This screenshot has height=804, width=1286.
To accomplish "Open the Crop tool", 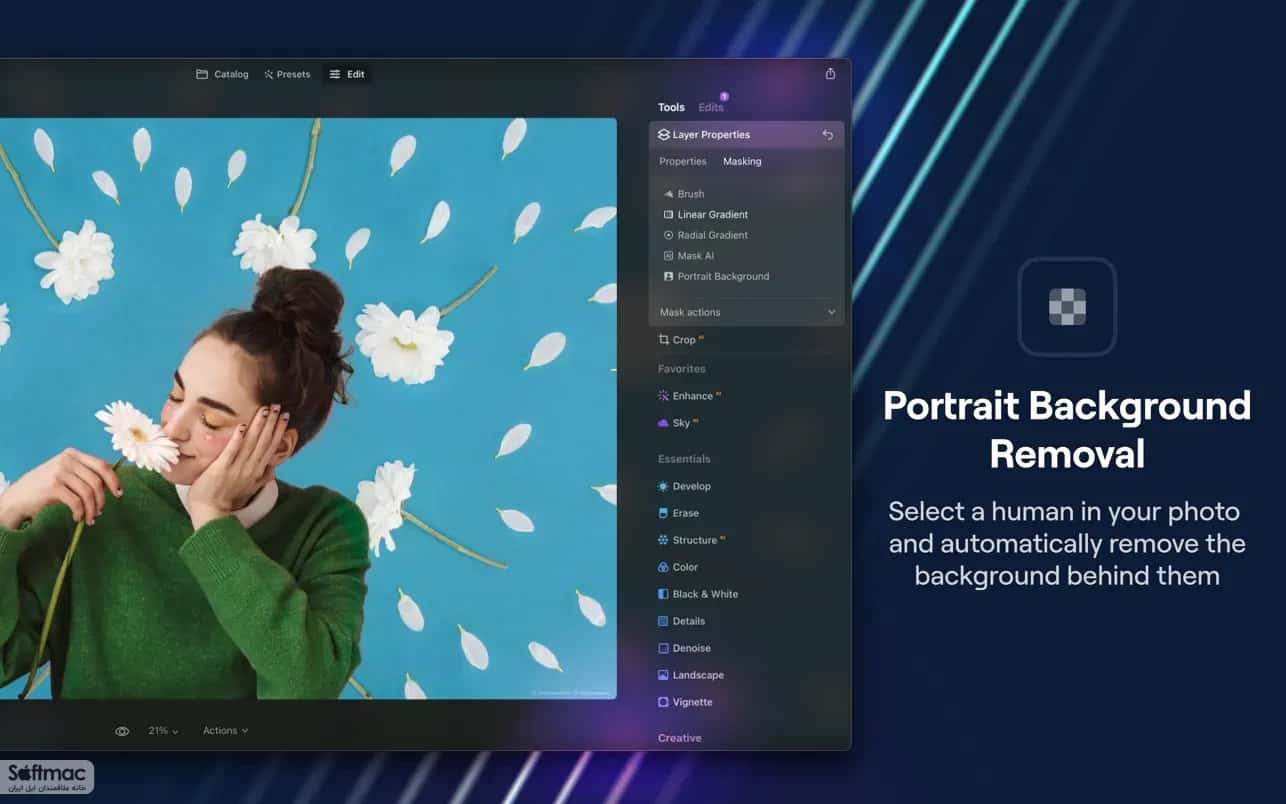I will [681, 340].
